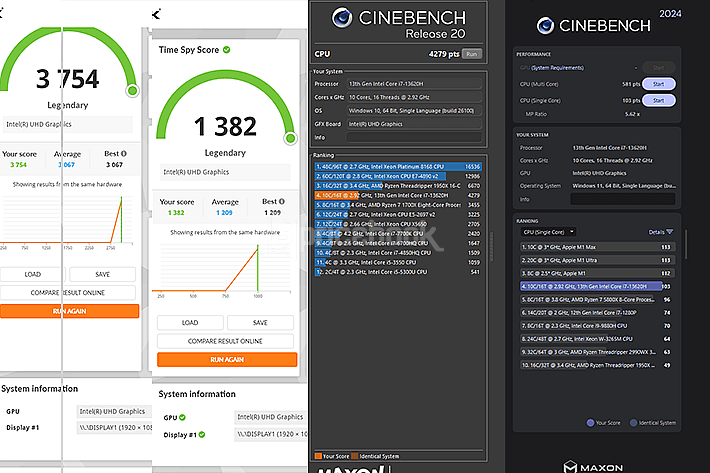The image size is (710, 473).
Task: Open the System Requirements link
Action: click(x=557, y=68)
